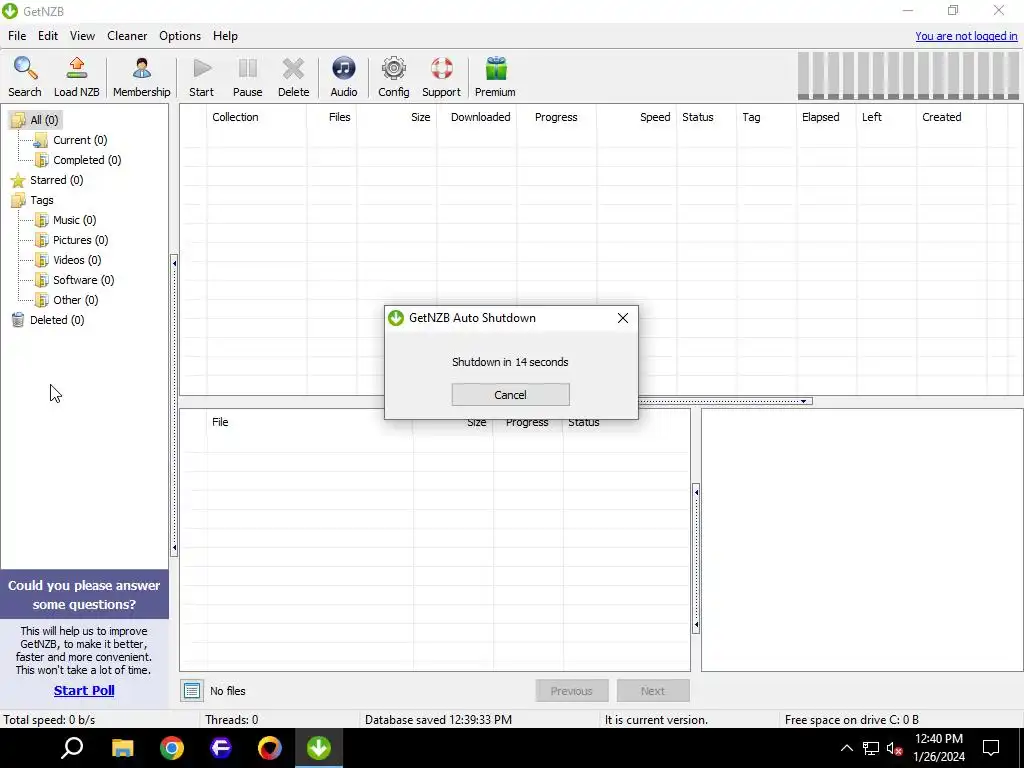
Task: Launch Google Chrome from the taskbar
Action: coord(172,748)
